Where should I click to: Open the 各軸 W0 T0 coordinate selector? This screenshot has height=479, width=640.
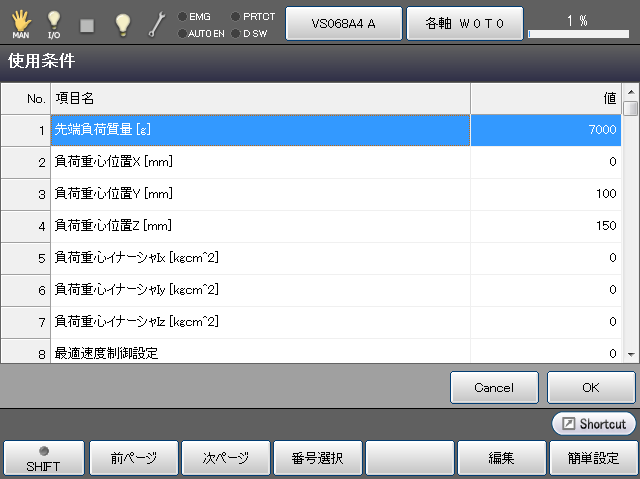point(461,23)
